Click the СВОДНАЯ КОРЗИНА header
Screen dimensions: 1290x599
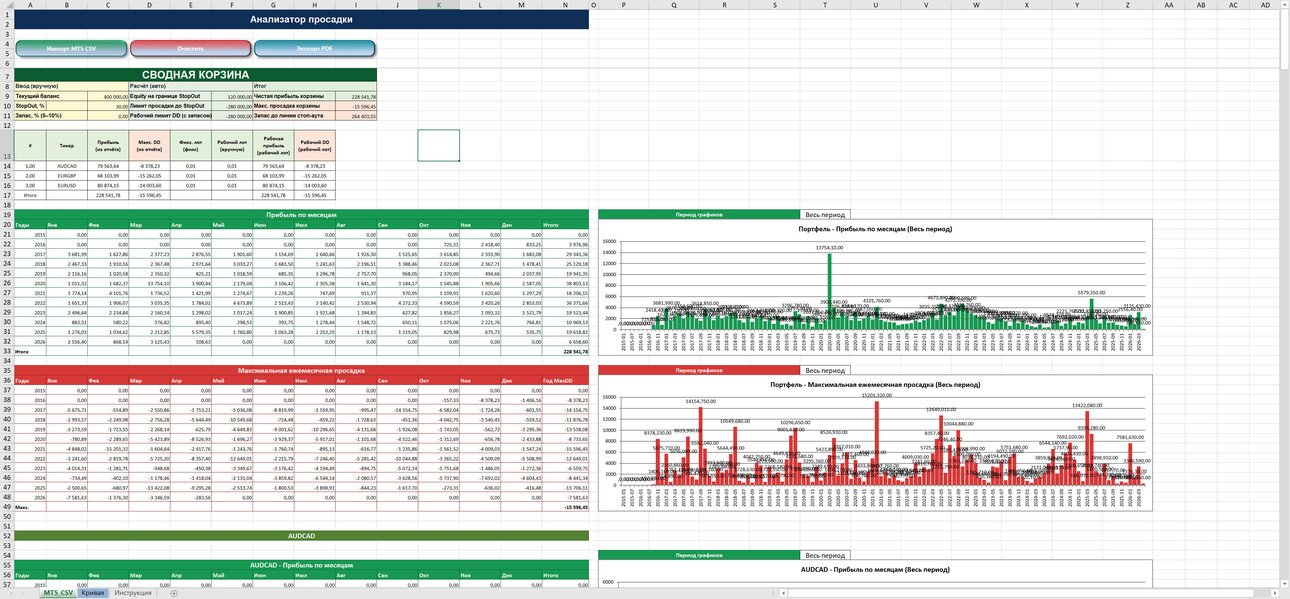[196, 75]
